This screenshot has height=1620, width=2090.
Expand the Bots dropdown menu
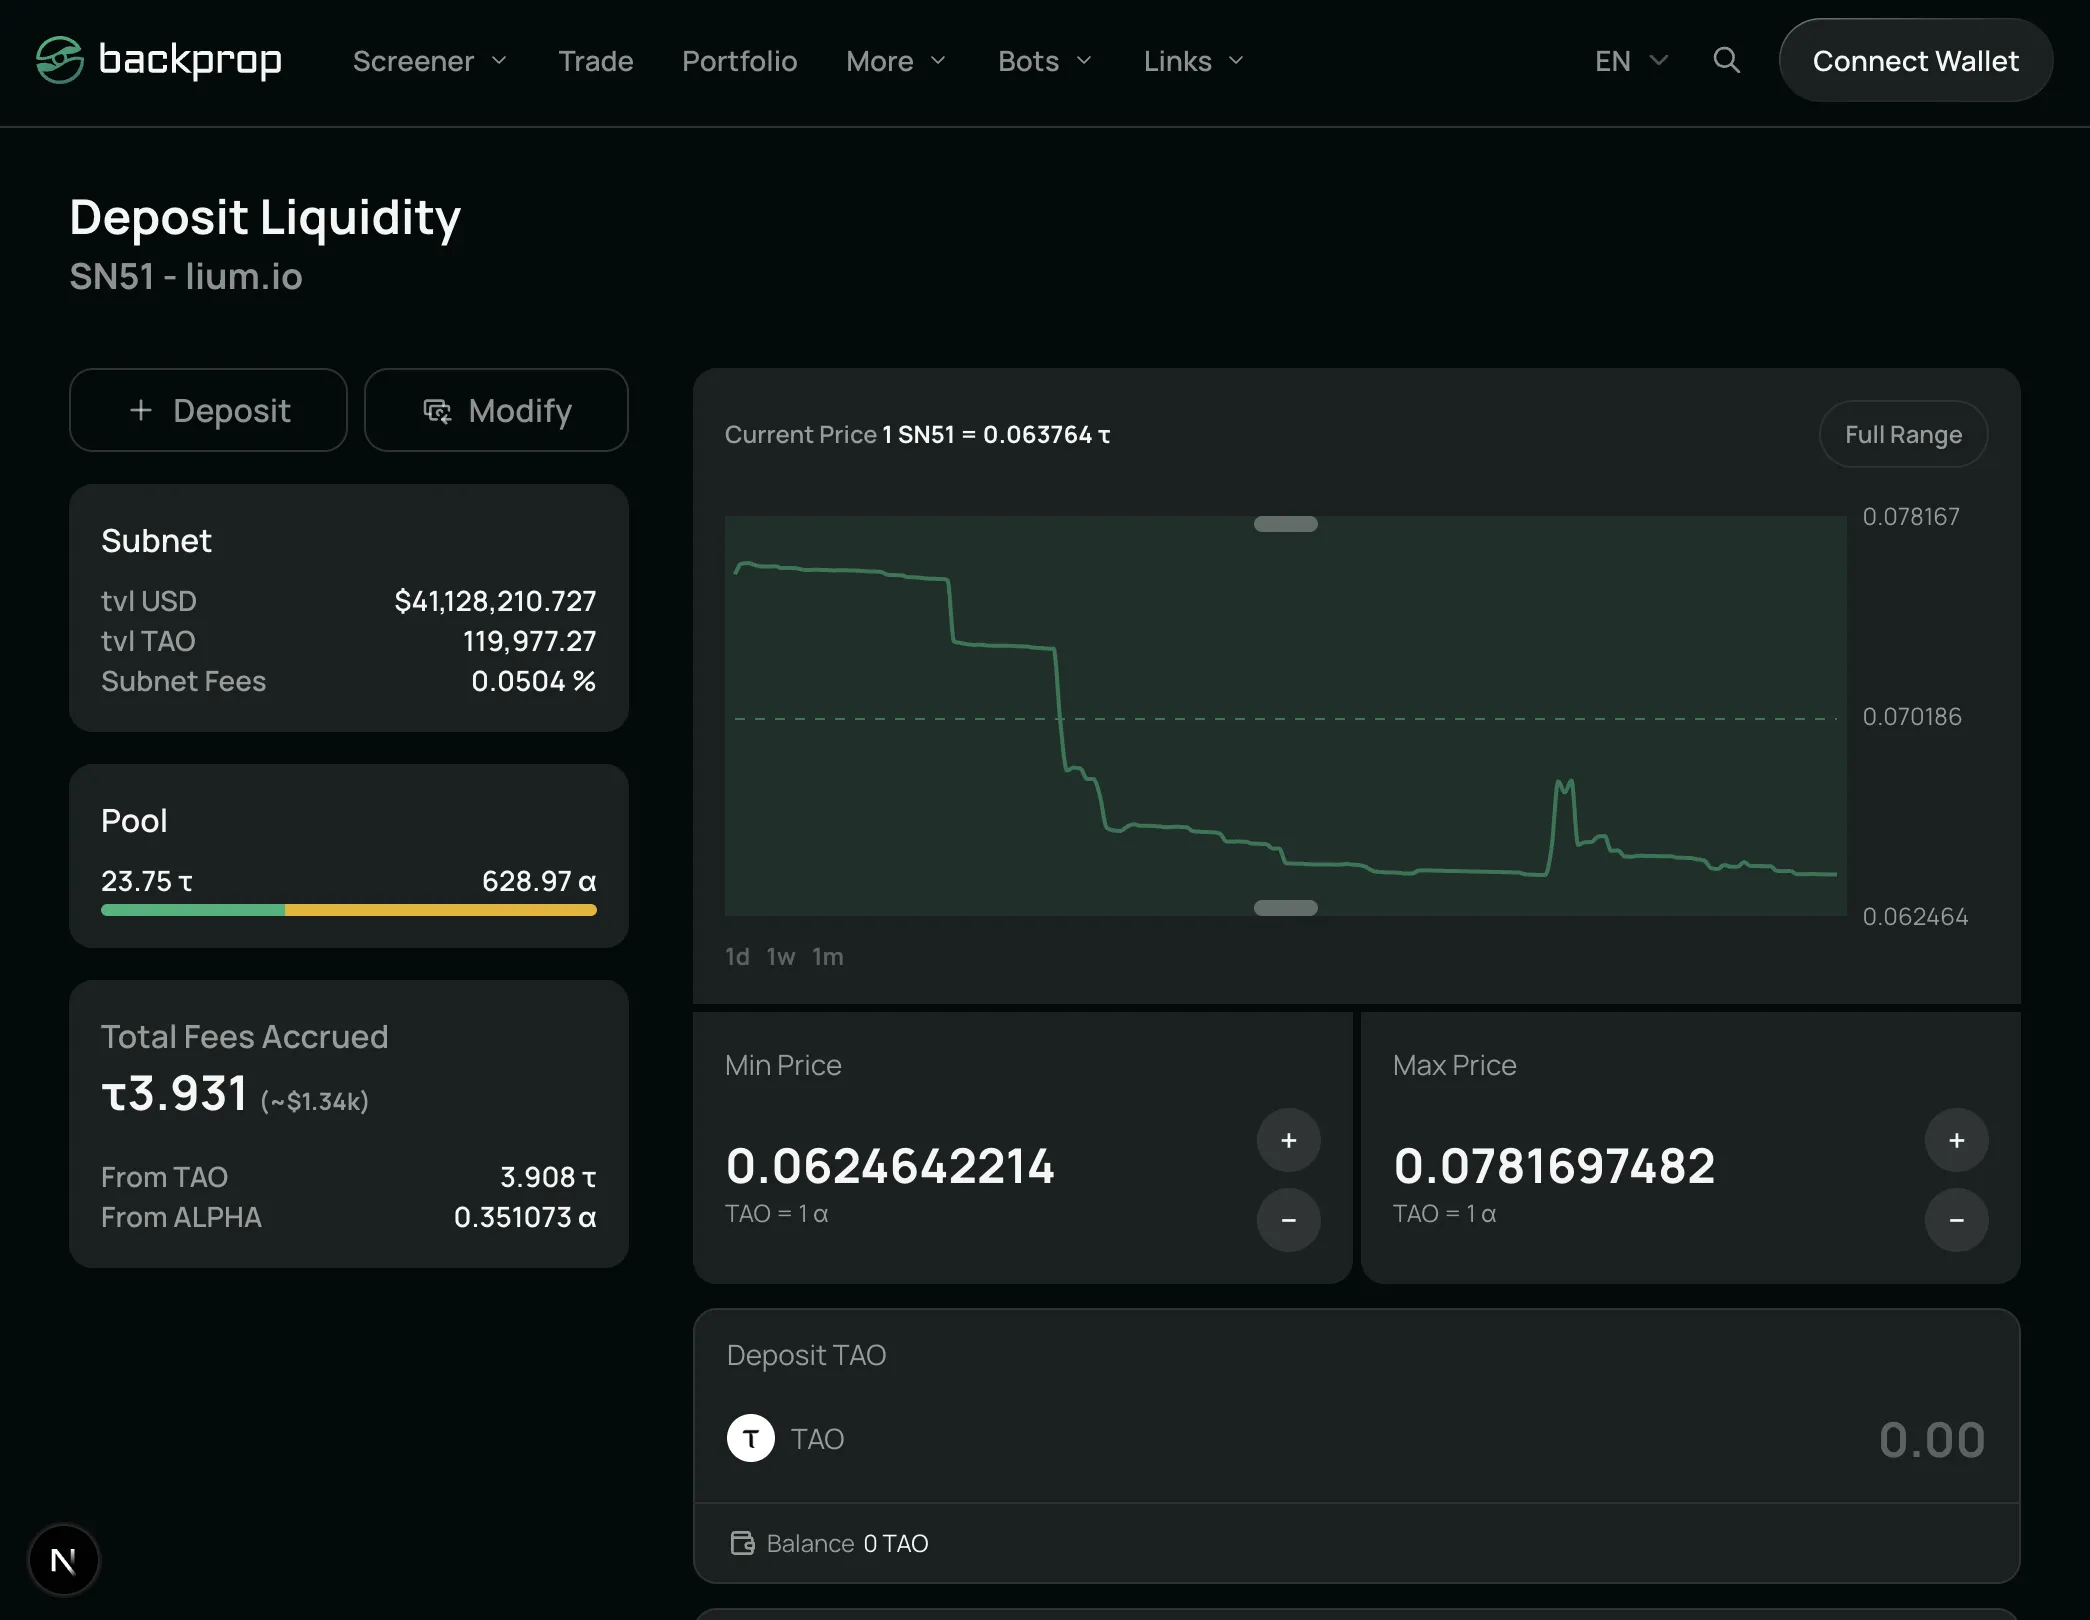1045,61
